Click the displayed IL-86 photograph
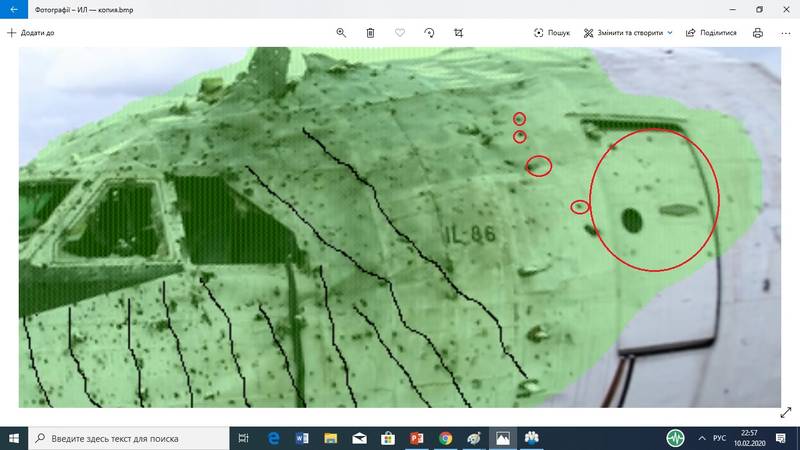This screenshot has width=800, height=450. (400, 228)
